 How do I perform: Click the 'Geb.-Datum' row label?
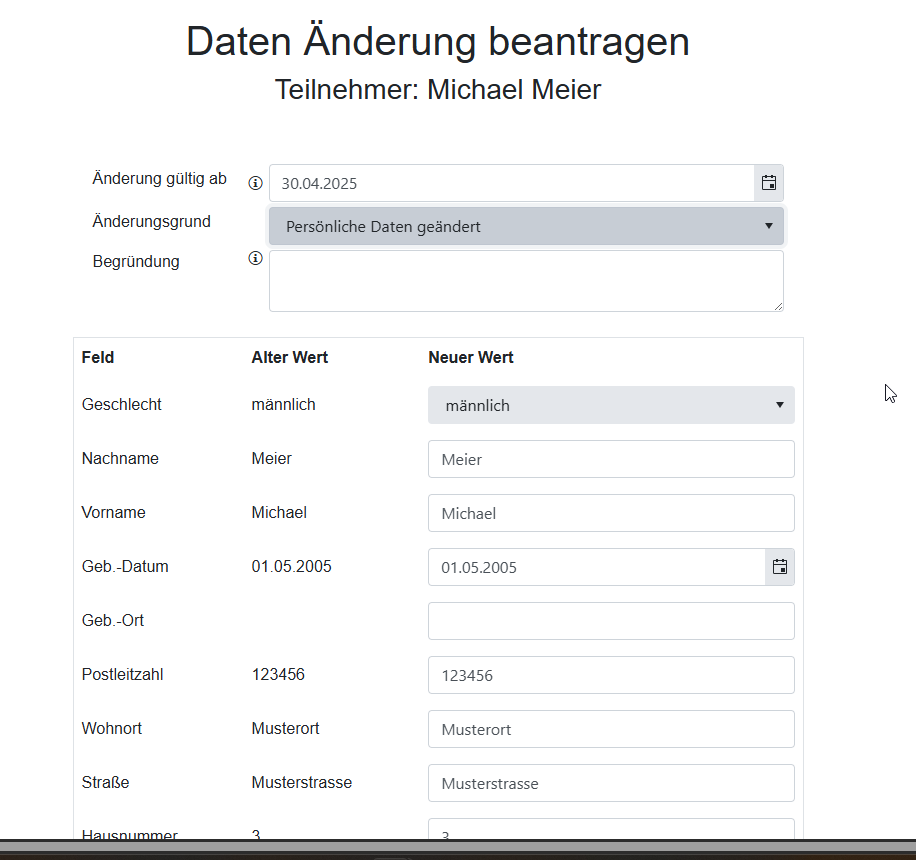click(125, 567)
